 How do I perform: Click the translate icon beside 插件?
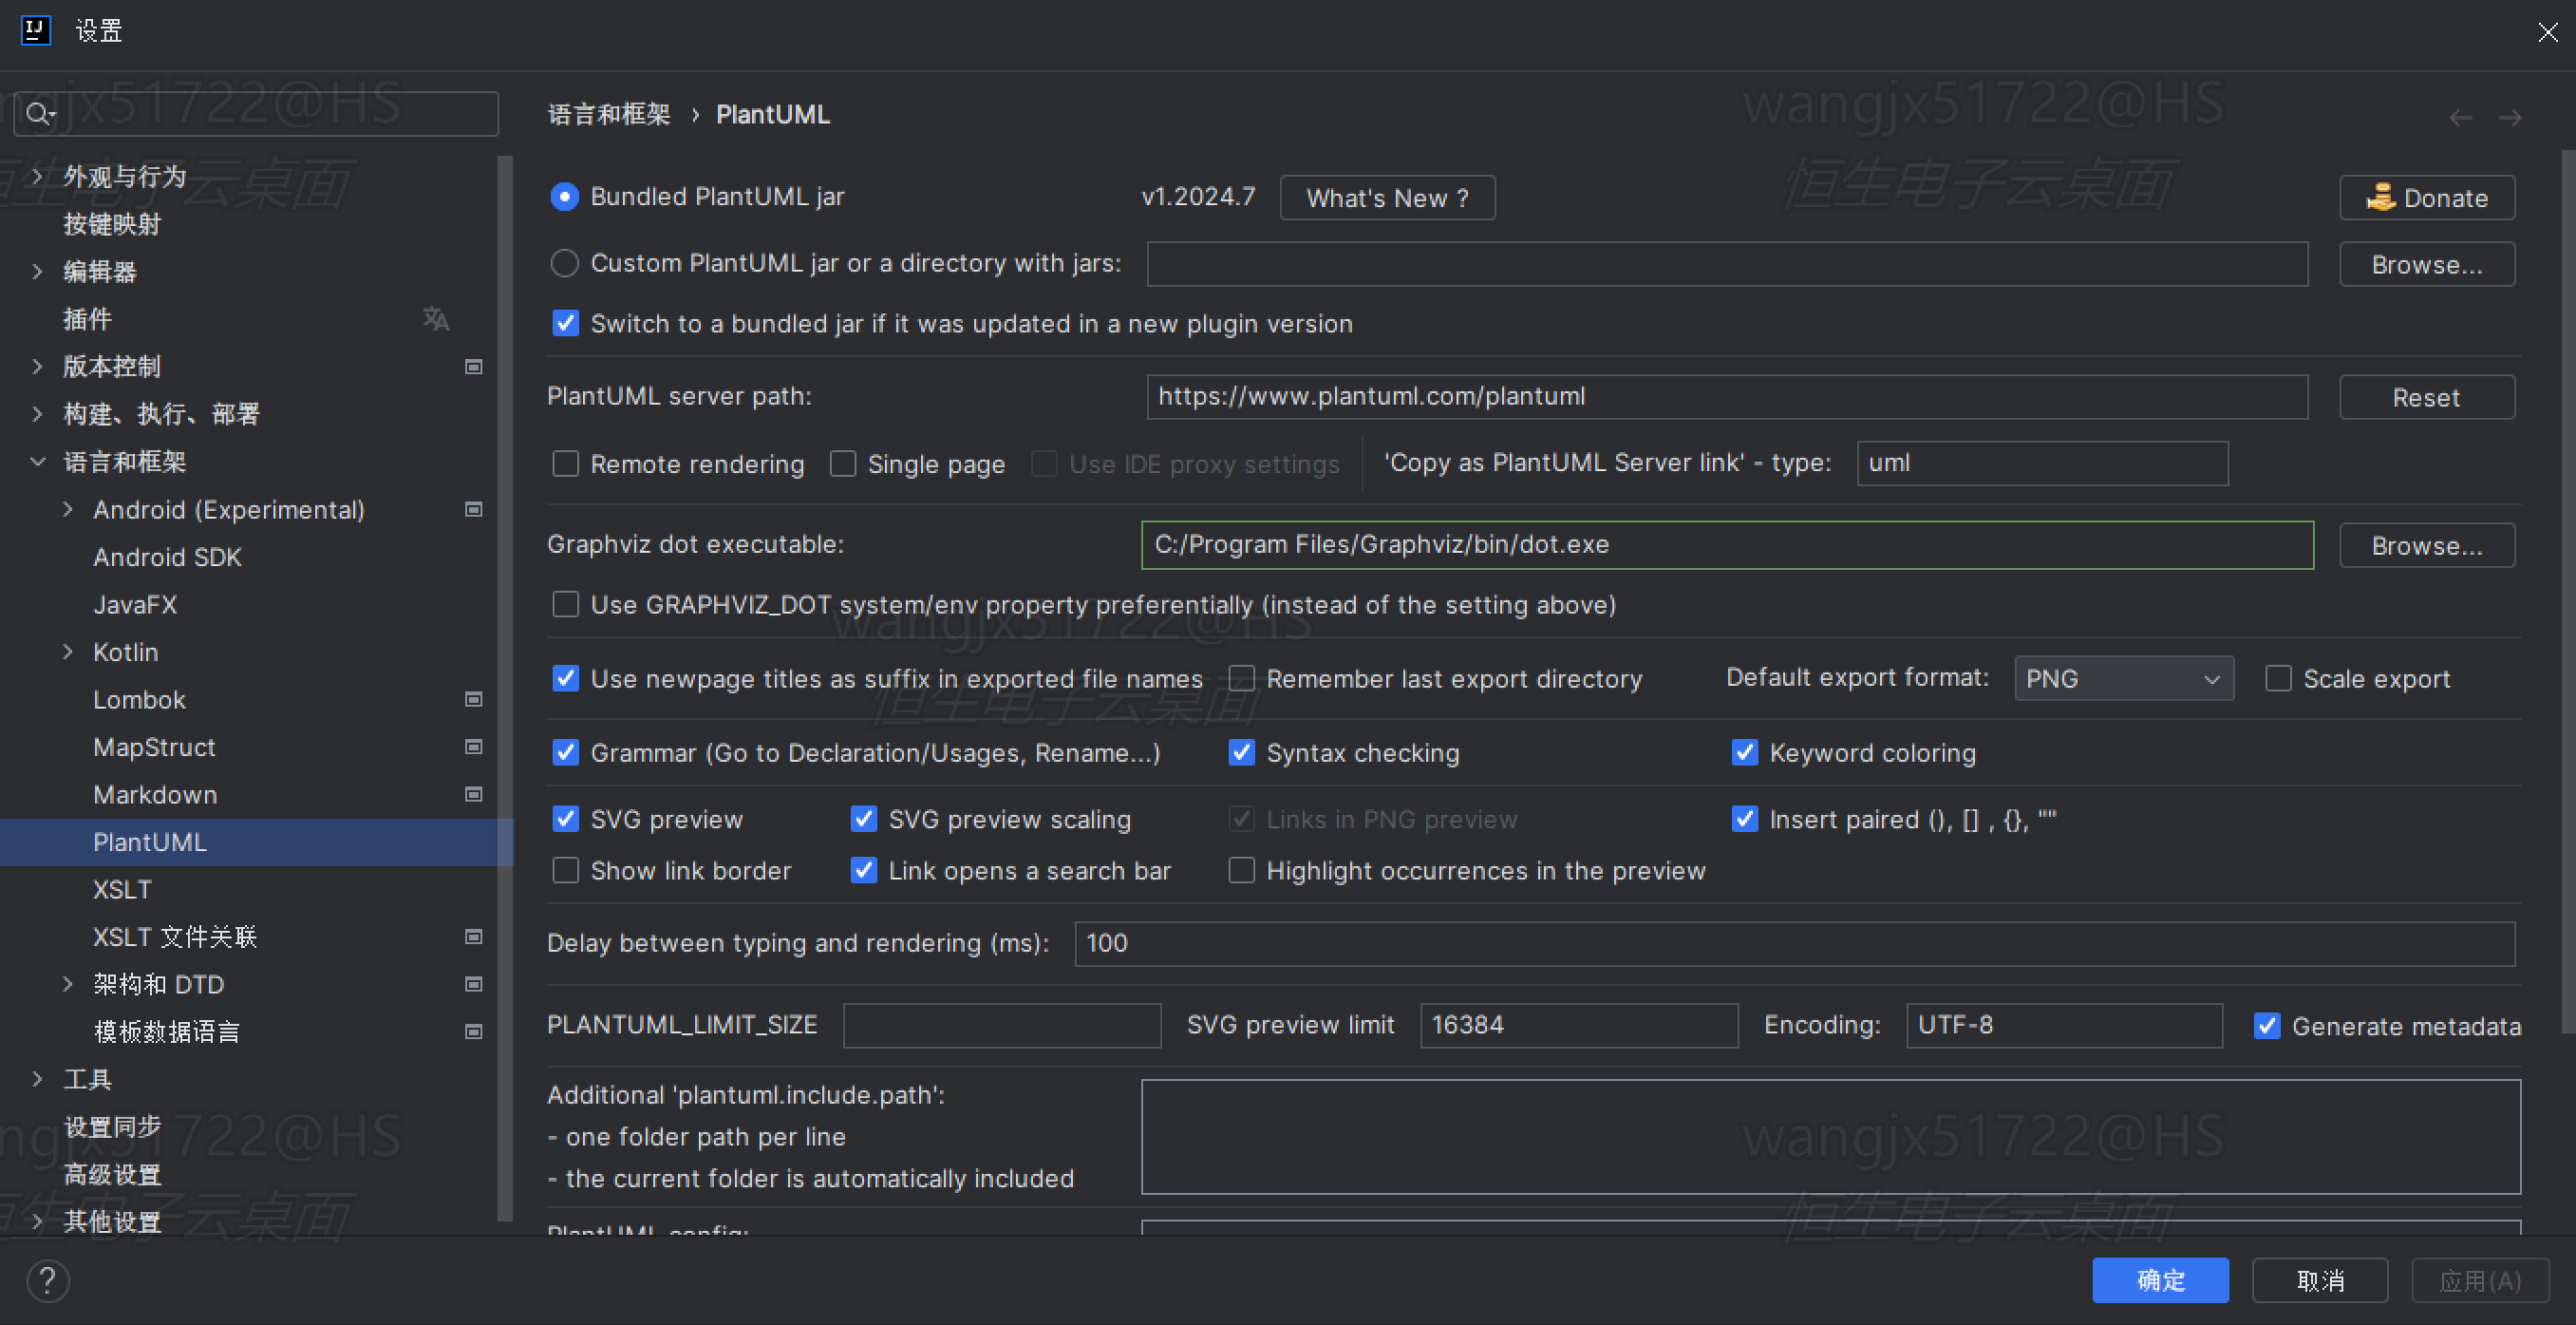pos(436,319)
